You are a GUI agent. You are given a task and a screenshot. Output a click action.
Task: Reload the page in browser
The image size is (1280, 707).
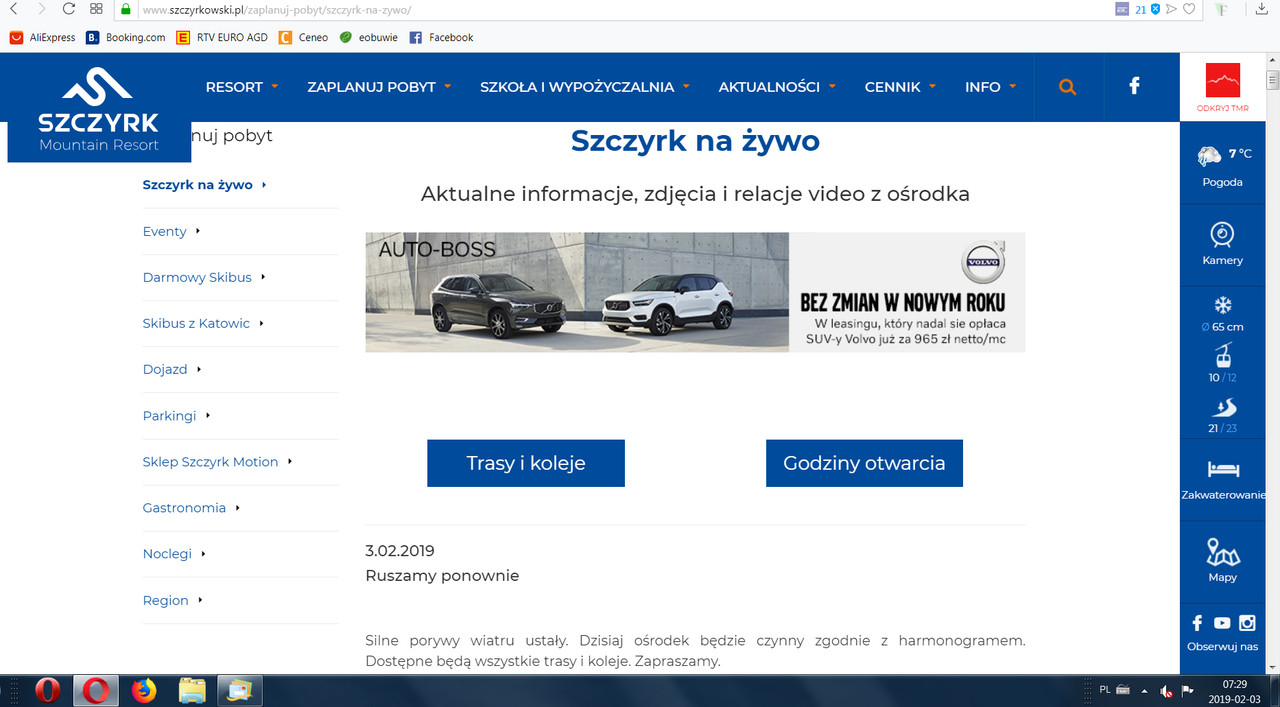tap(69, 9)
